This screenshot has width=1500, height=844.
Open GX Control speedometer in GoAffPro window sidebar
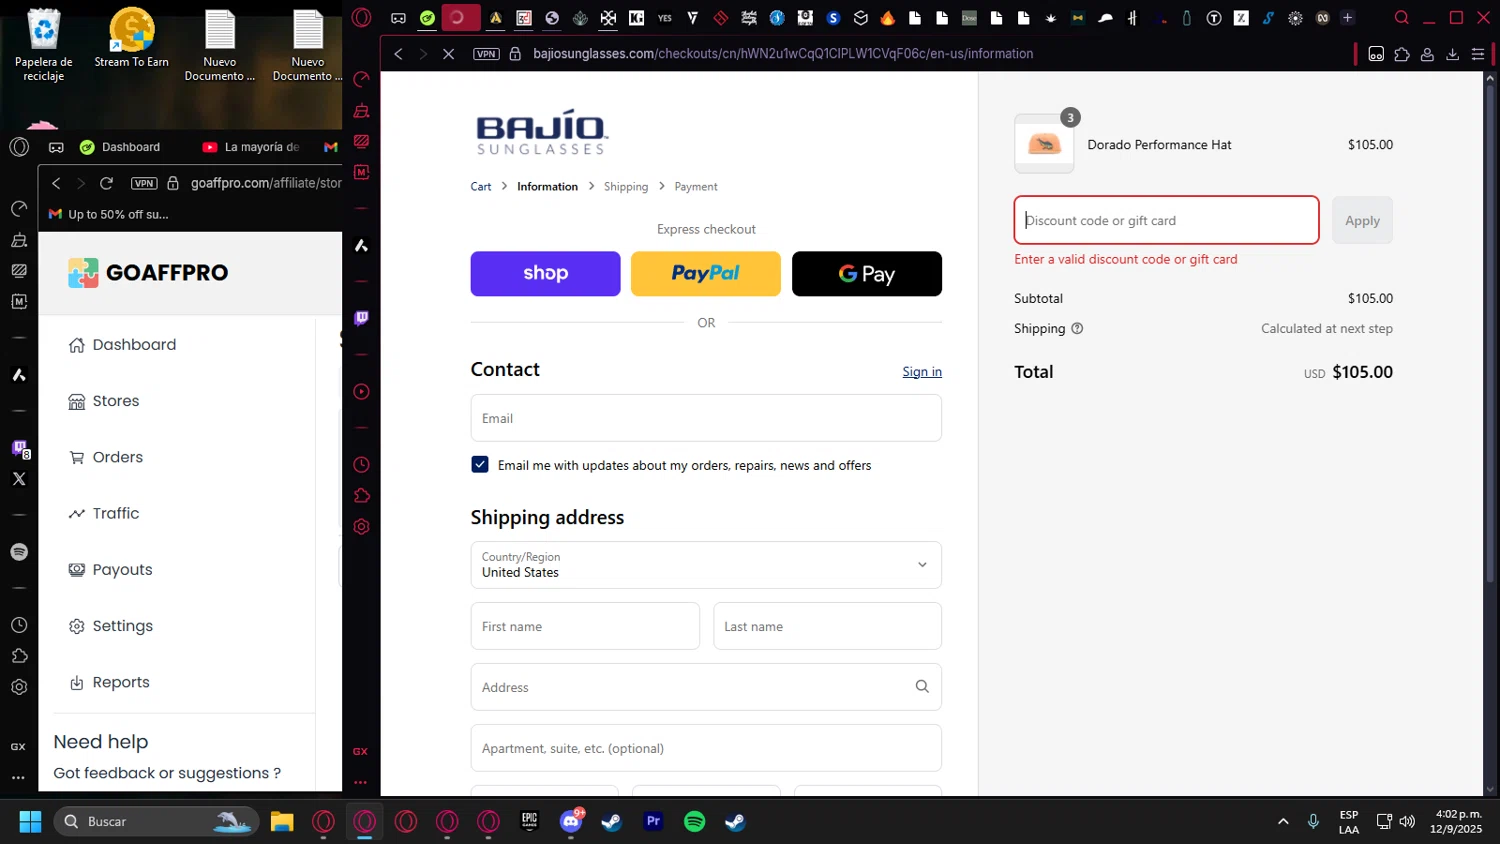[x=19, y=208]
